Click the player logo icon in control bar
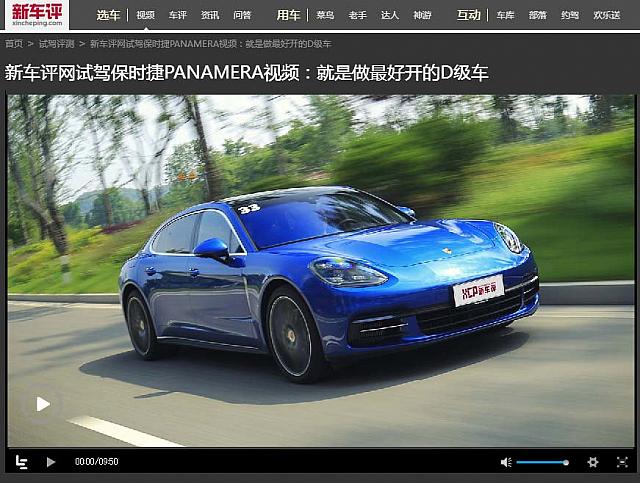The image size is (640, 483). 21,462
